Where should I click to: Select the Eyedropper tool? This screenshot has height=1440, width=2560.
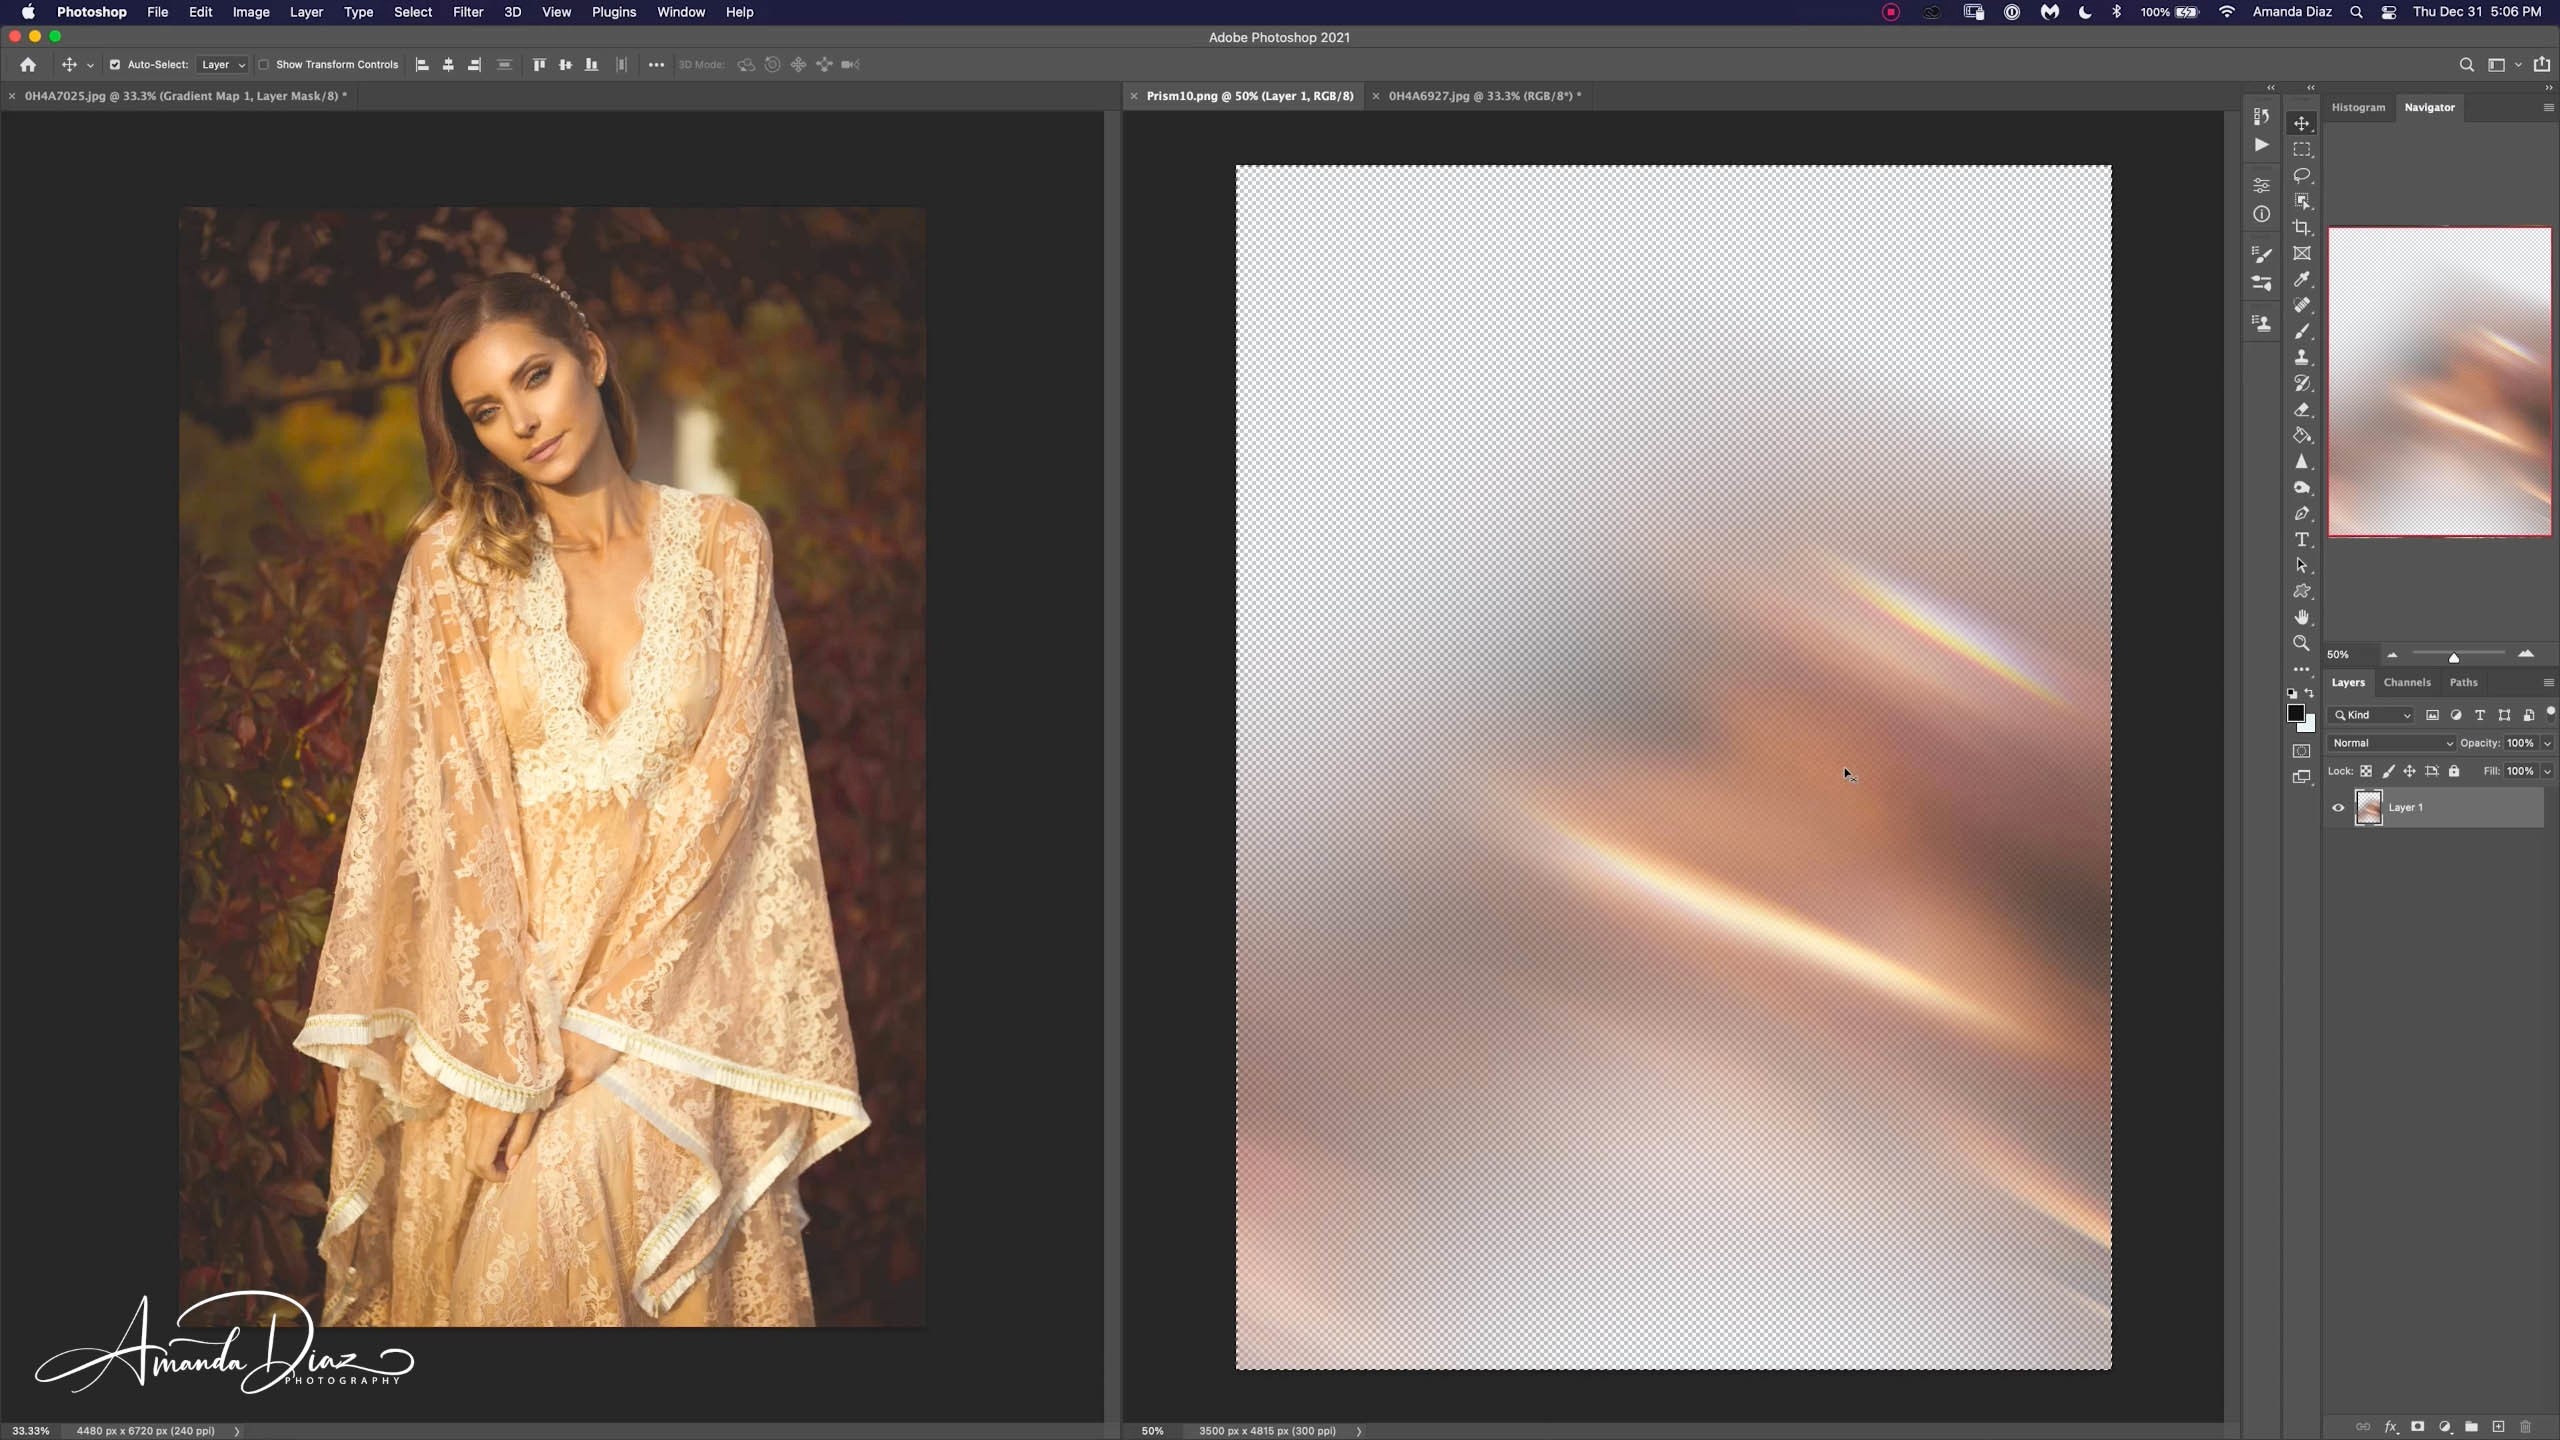point(2302,279)
